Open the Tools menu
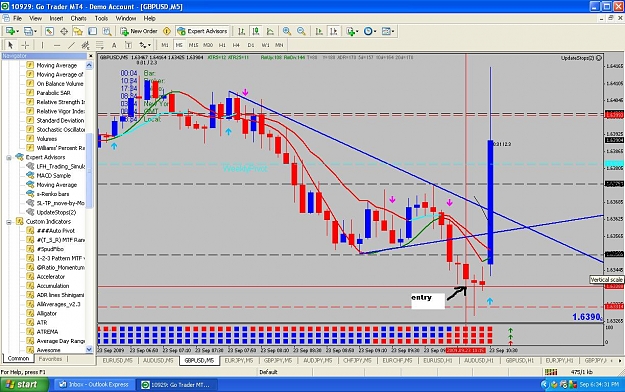Viewport: 625px width, 392px height. (x=101, y=18)
